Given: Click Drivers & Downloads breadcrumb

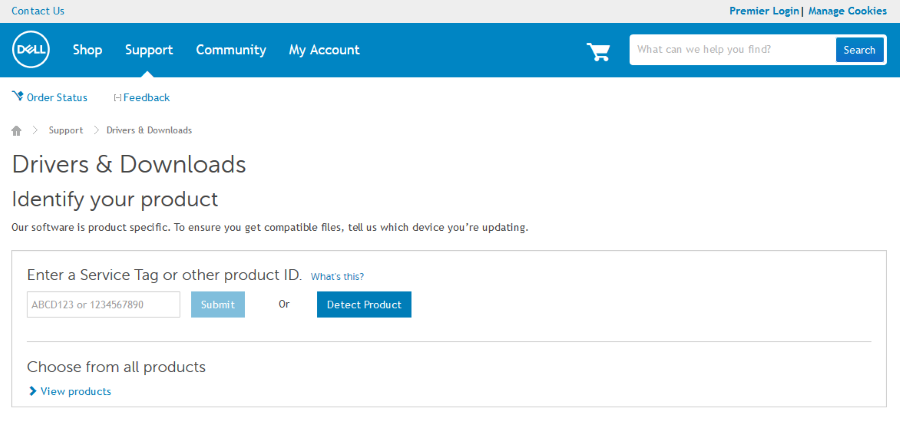Looking at the screenshot, I should [149, 130].
